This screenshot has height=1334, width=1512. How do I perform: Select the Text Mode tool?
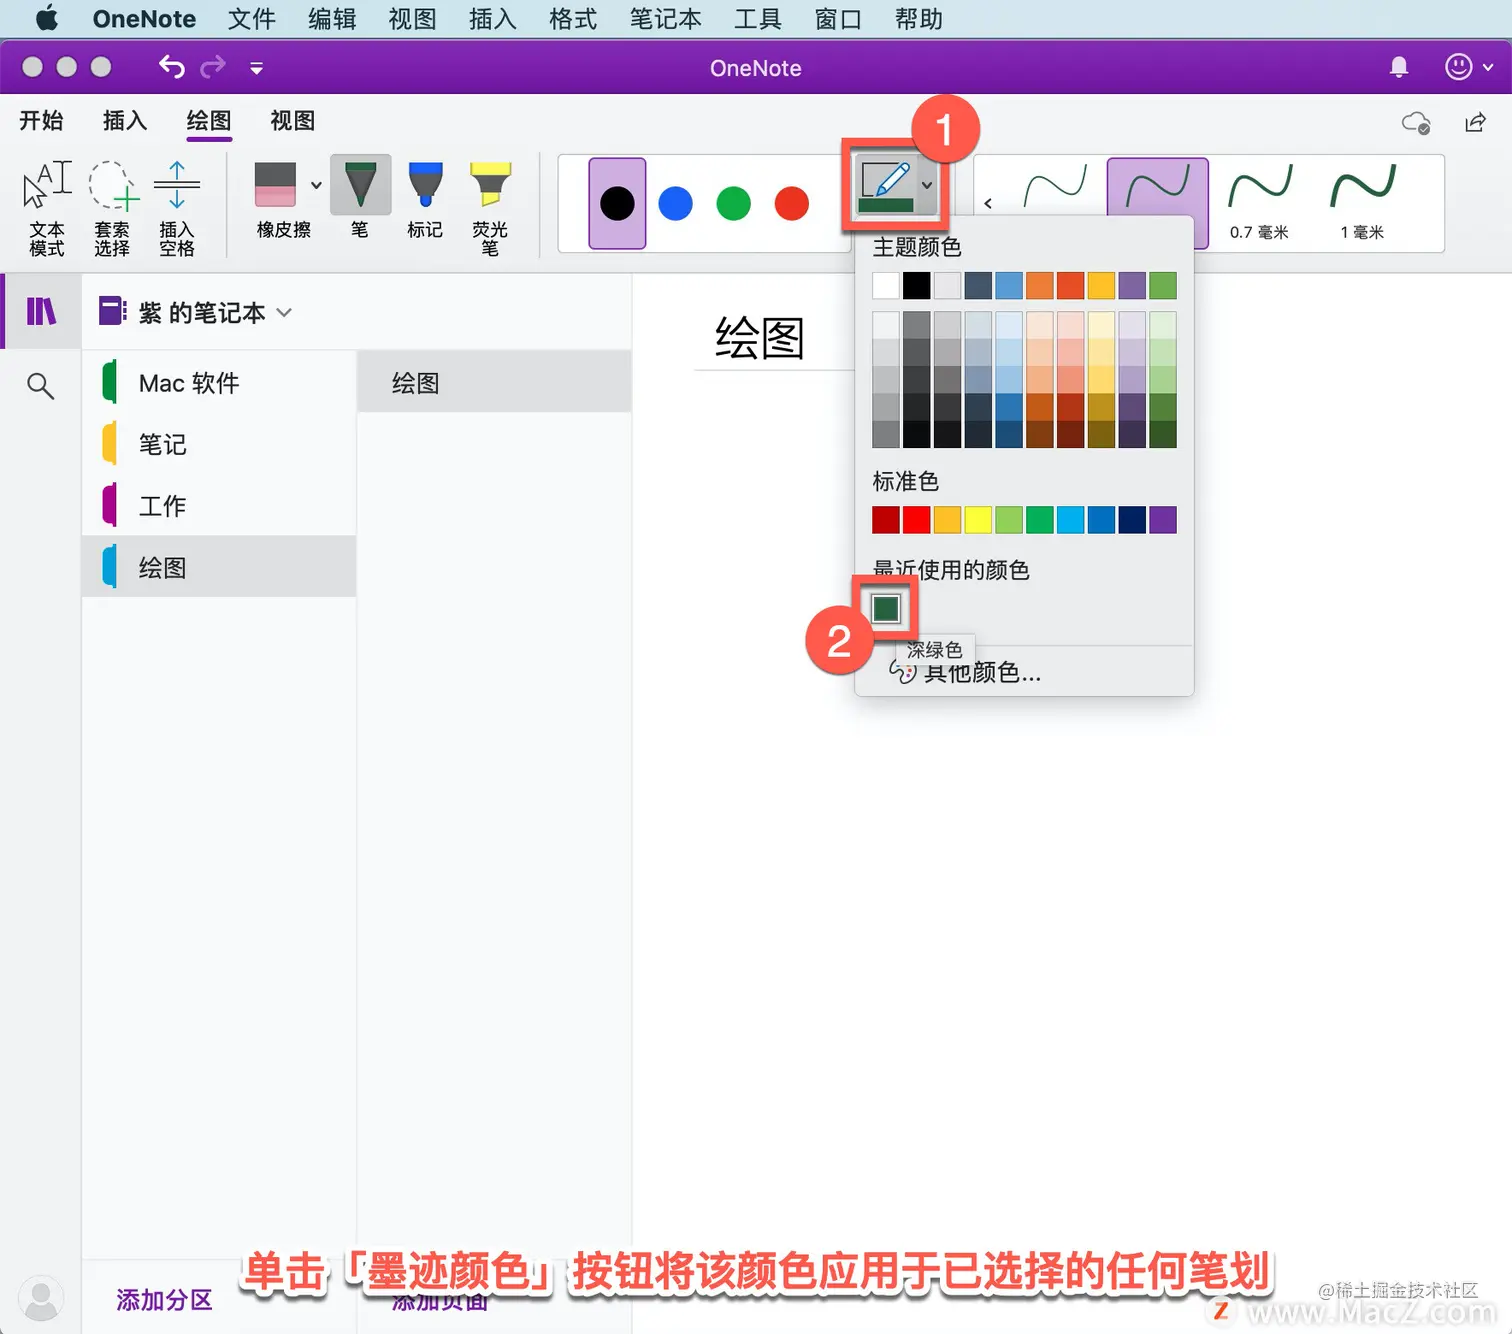pos(46,208)
